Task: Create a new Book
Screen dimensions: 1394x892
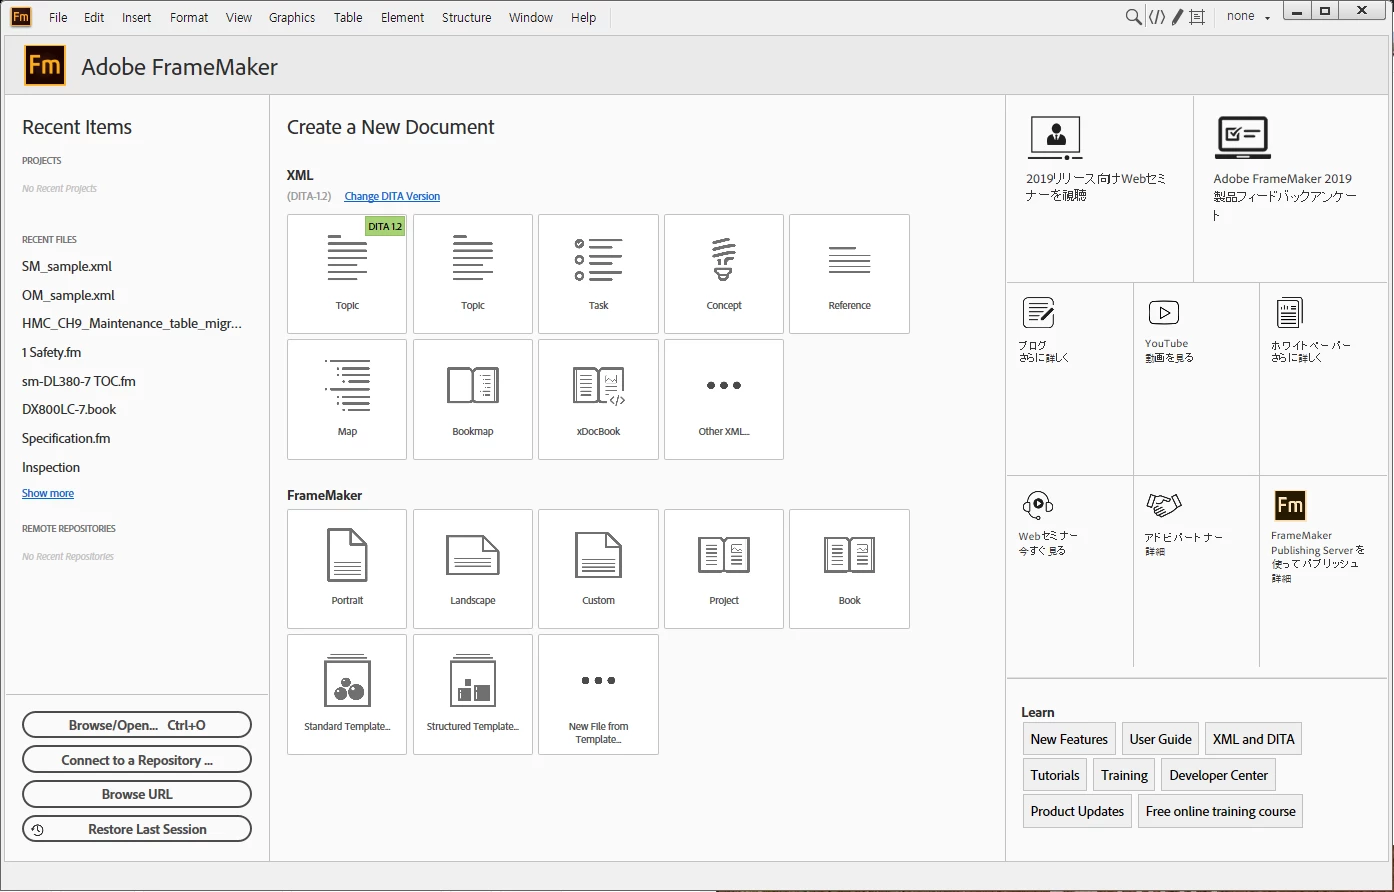Action: (x=849, y=569)
